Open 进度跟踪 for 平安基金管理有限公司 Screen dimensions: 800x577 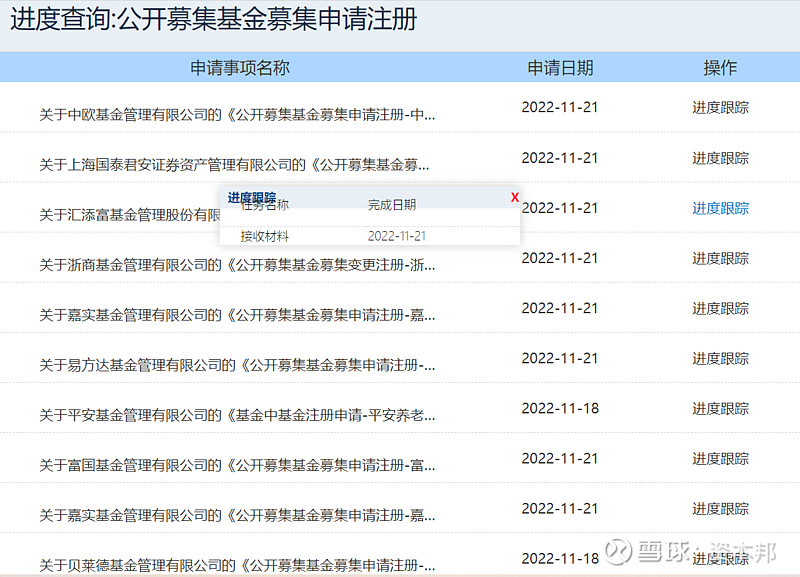(x=722, y=408)
